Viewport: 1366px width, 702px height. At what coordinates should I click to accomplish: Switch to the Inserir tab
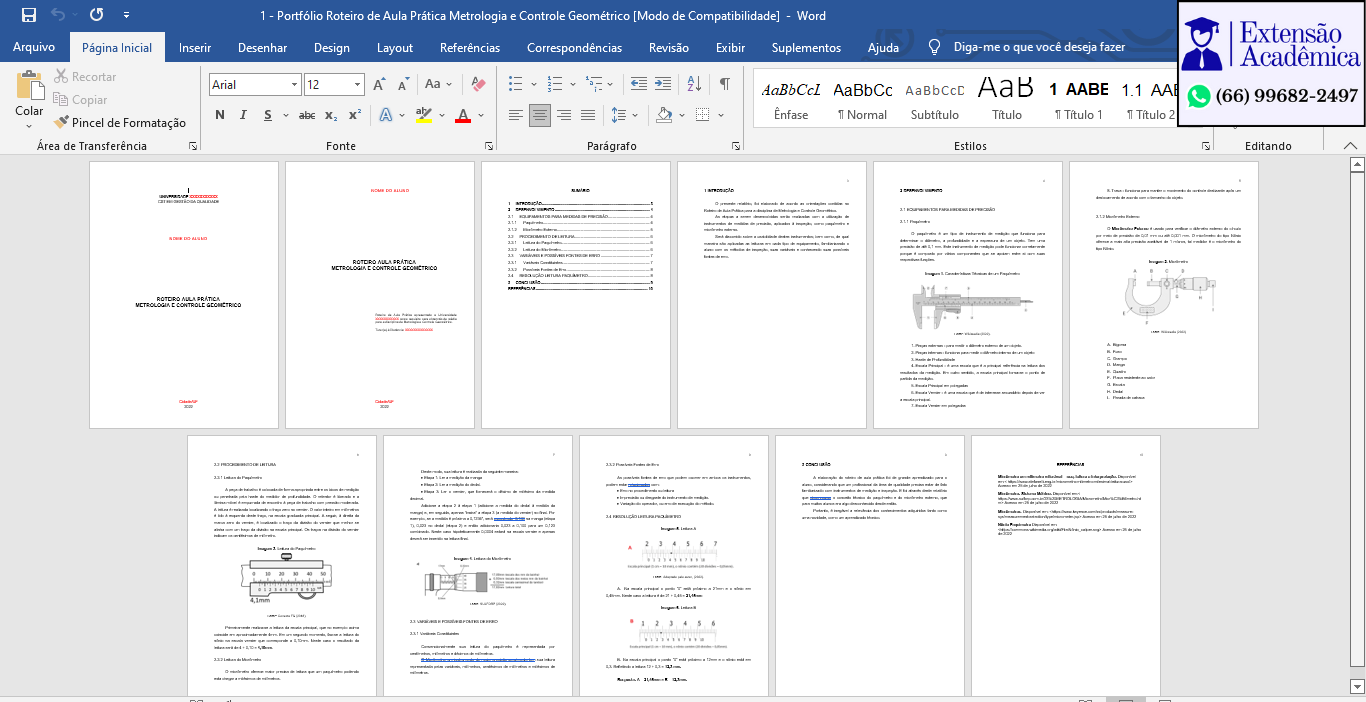click(x=195, y=47)
